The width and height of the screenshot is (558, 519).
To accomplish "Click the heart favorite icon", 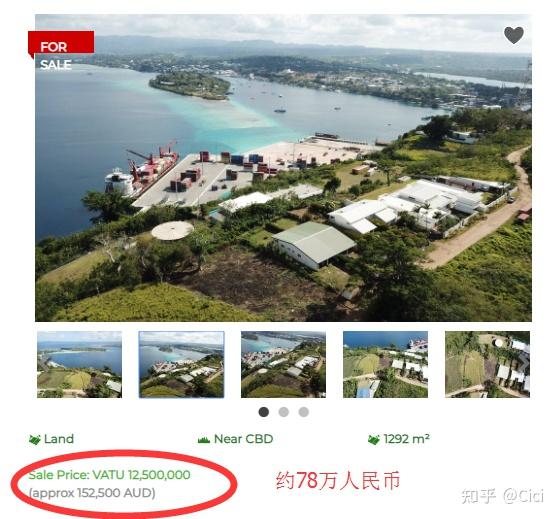I will point(514,35).
